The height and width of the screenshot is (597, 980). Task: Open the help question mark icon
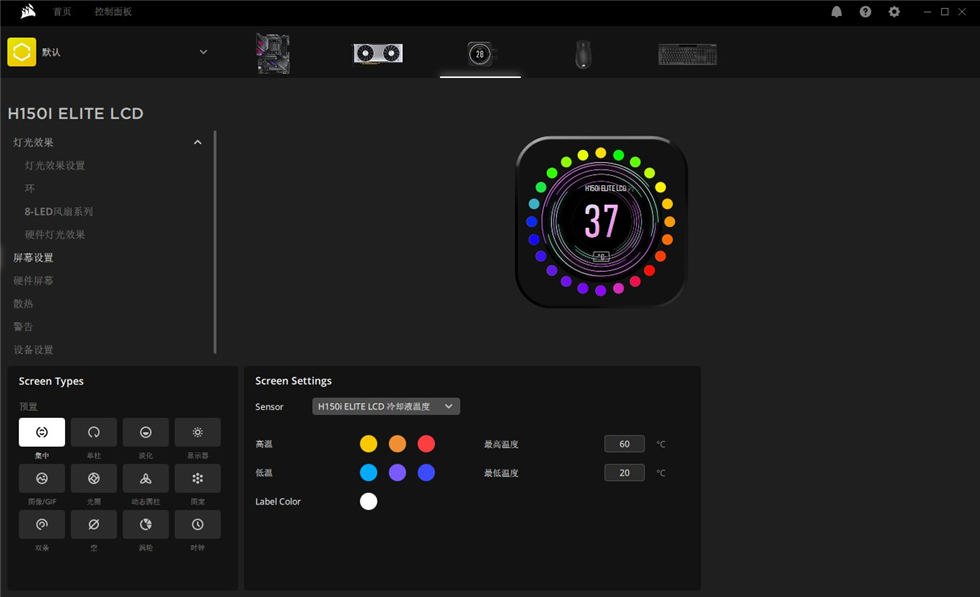point(865,12)
